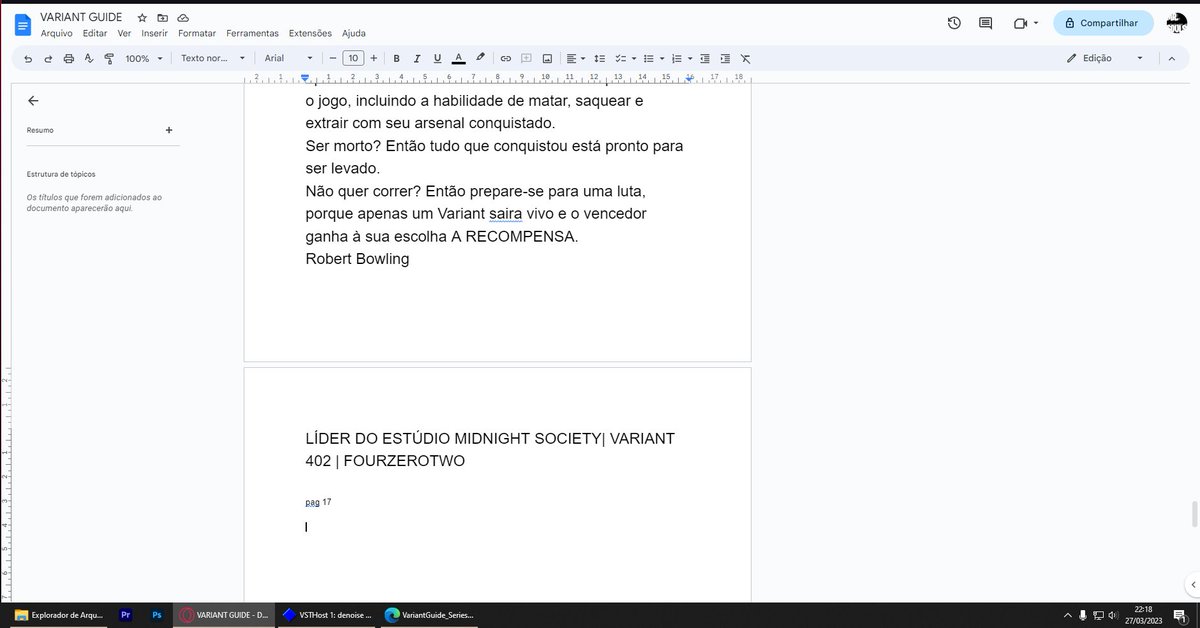This screenshot has width=1200, height=628.
Task: Open the Editar menu
Action: pos(95,33)
